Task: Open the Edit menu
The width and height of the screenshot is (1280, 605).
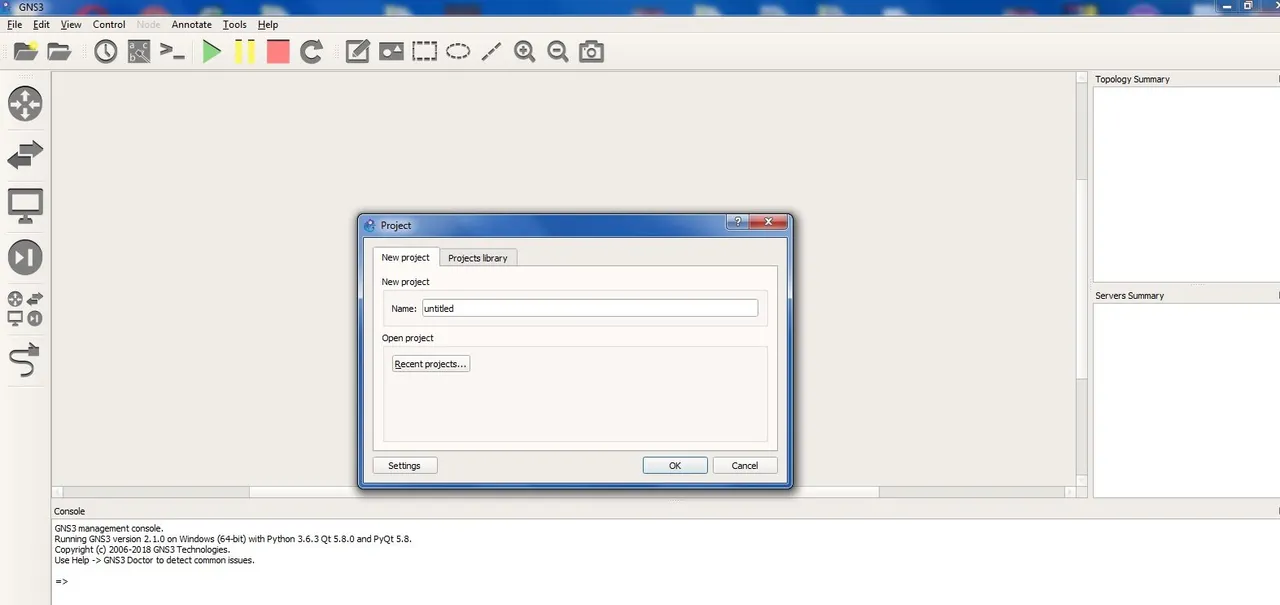Action: point(41,24)
